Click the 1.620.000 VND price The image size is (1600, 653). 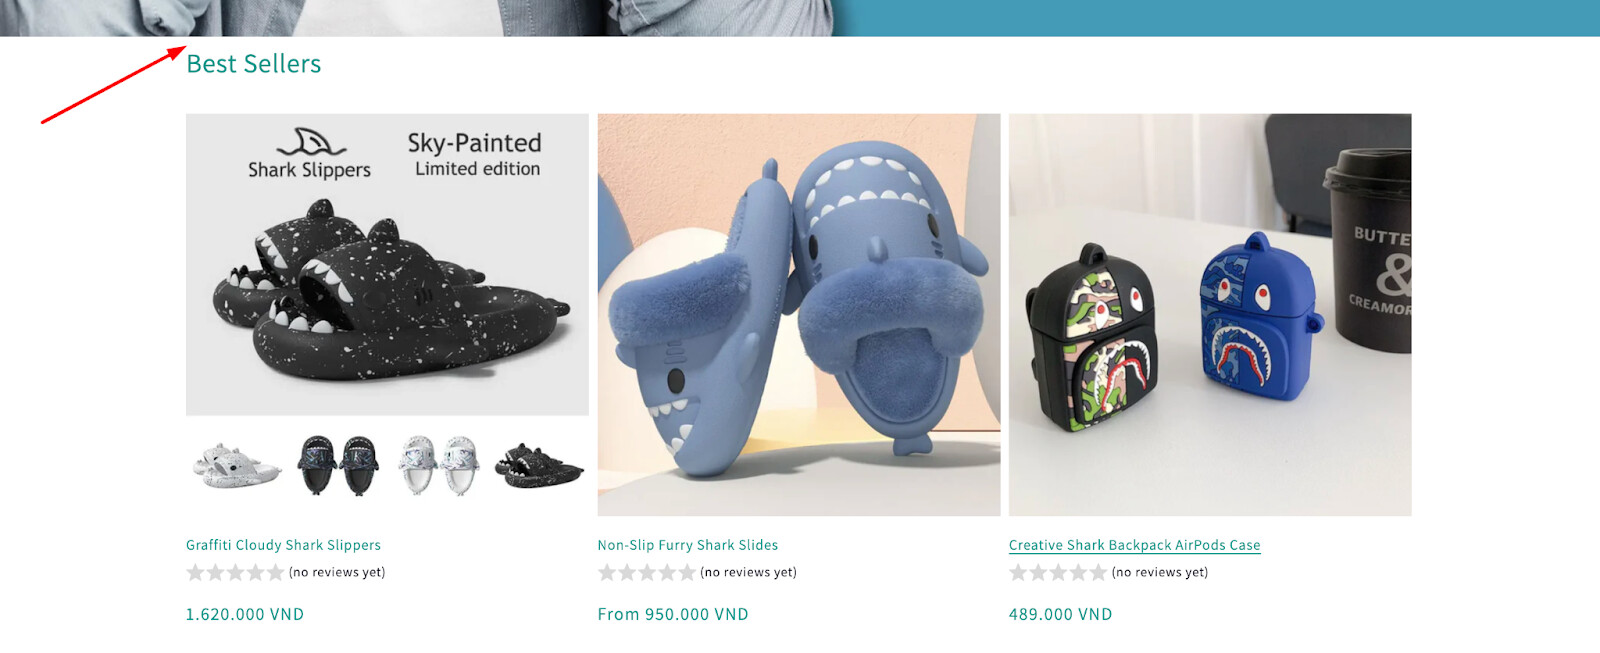coord(245,614)
